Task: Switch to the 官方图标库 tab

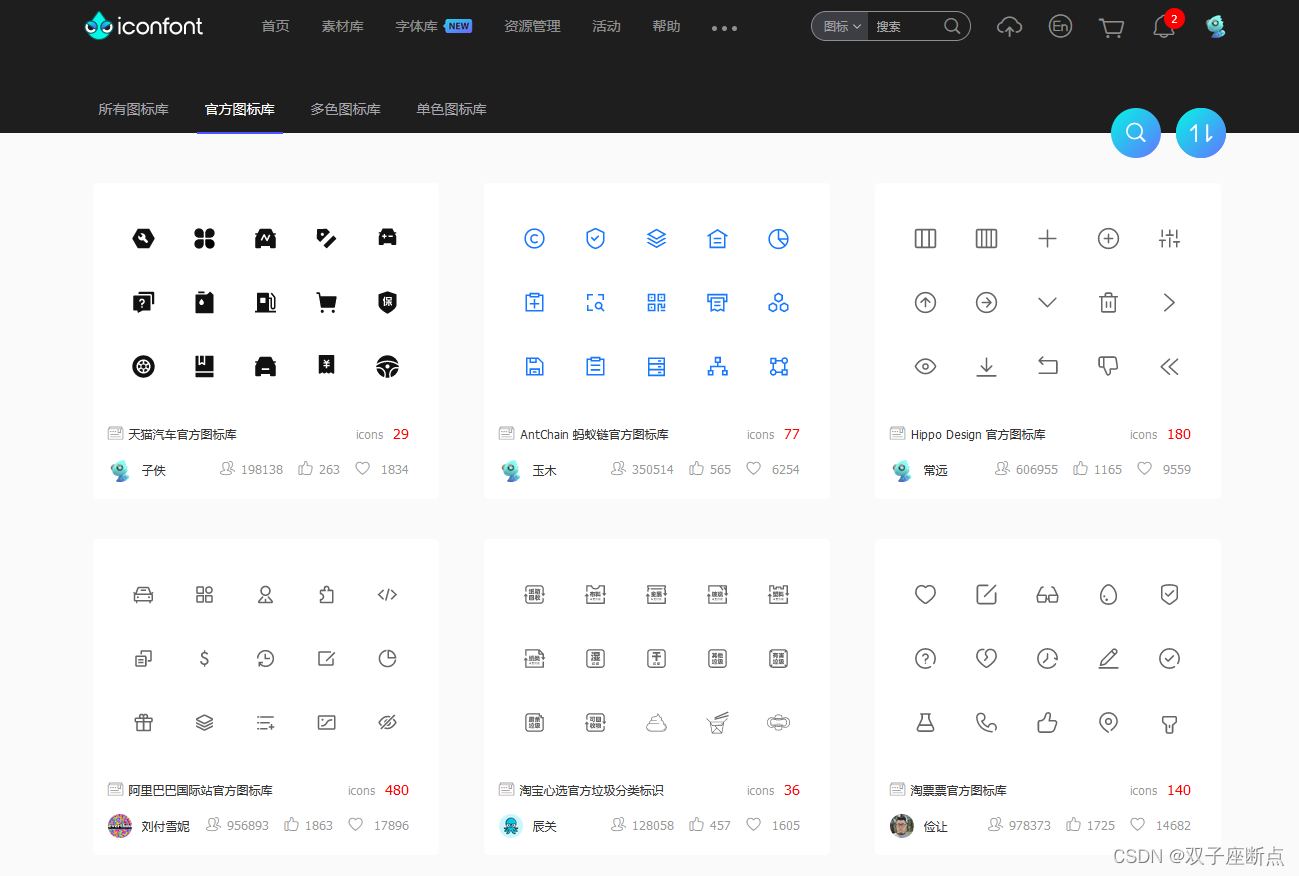Action: click(240, 109)
